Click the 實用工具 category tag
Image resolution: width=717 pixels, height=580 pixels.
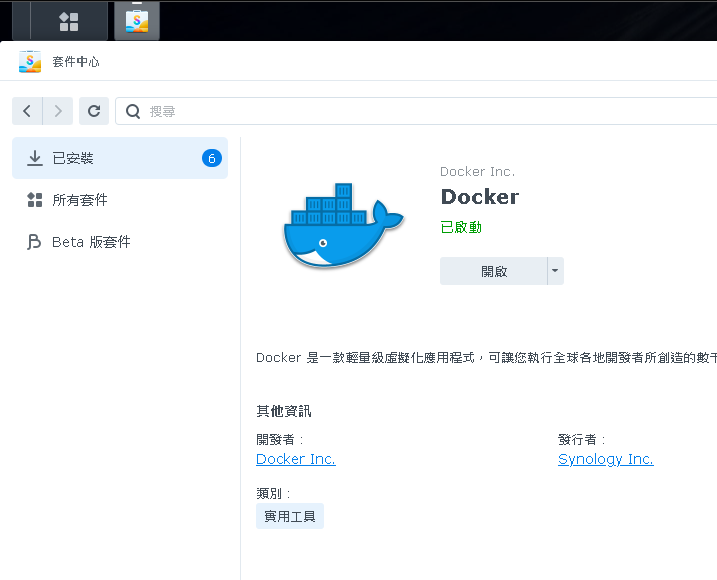(289, 516)
